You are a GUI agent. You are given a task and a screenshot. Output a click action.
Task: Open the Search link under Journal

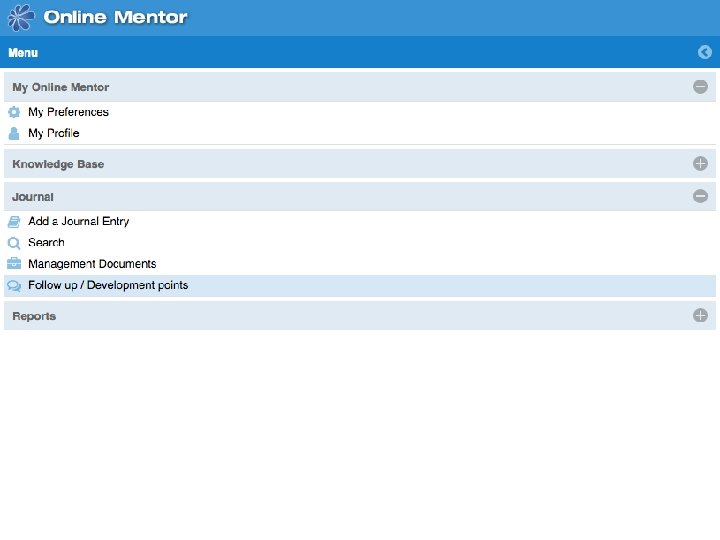tap(46, 242)
